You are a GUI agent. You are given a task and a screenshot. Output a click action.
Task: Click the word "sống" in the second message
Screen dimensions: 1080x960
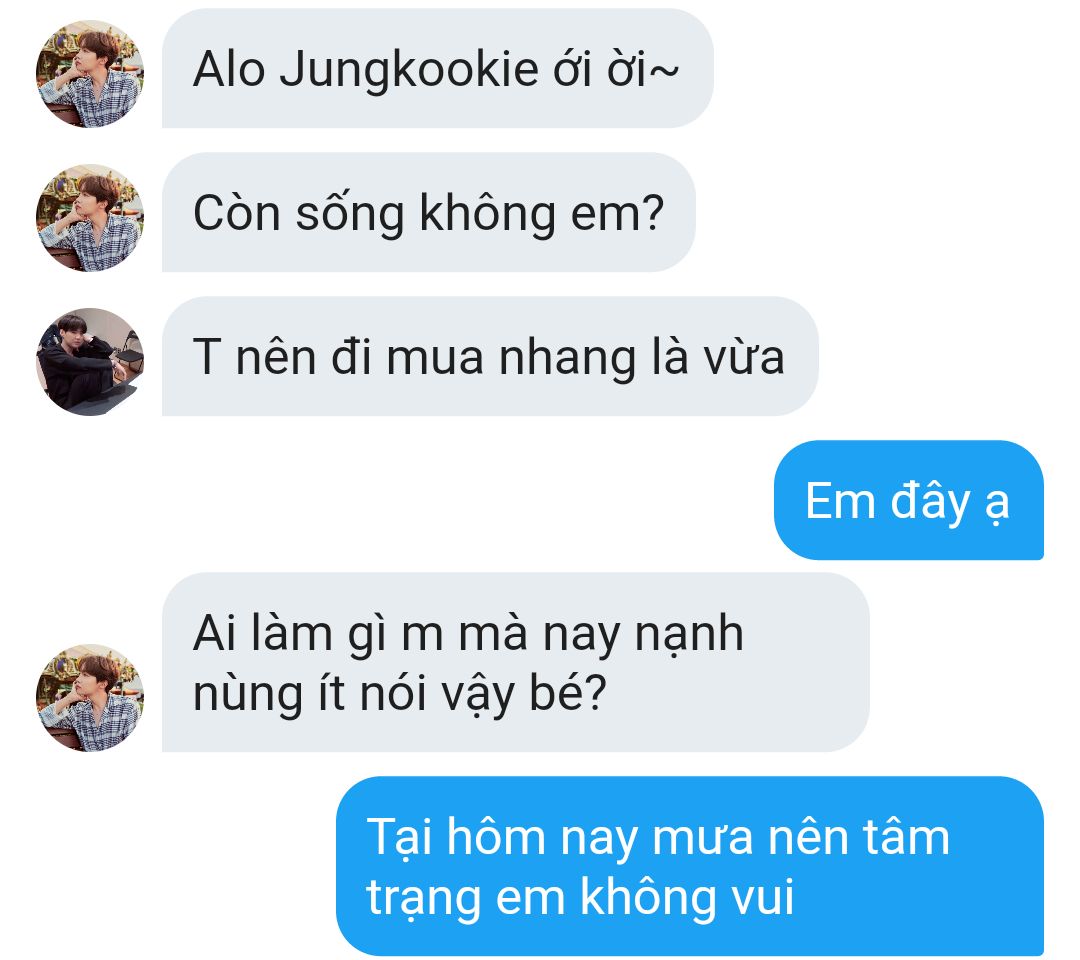350,214
